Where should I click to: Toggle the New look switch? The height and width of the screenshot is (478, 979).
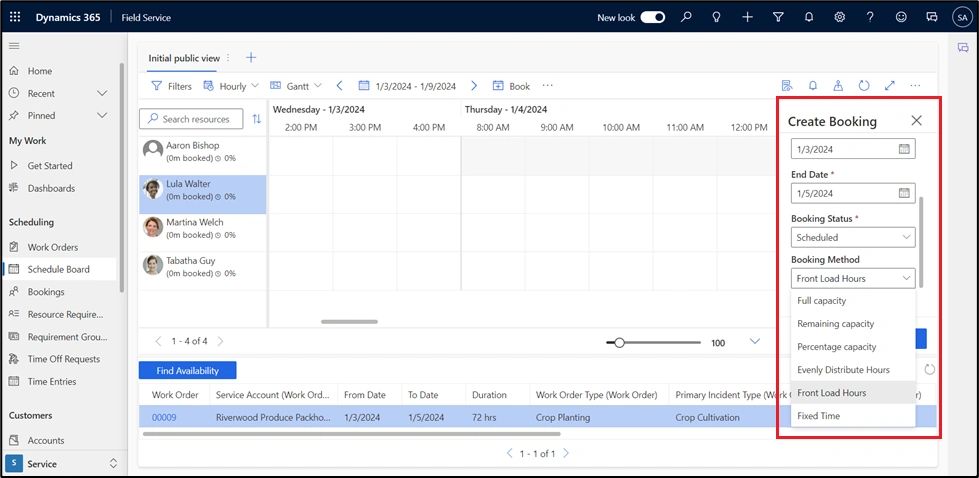pyautogui.click(x=653, y=17)
